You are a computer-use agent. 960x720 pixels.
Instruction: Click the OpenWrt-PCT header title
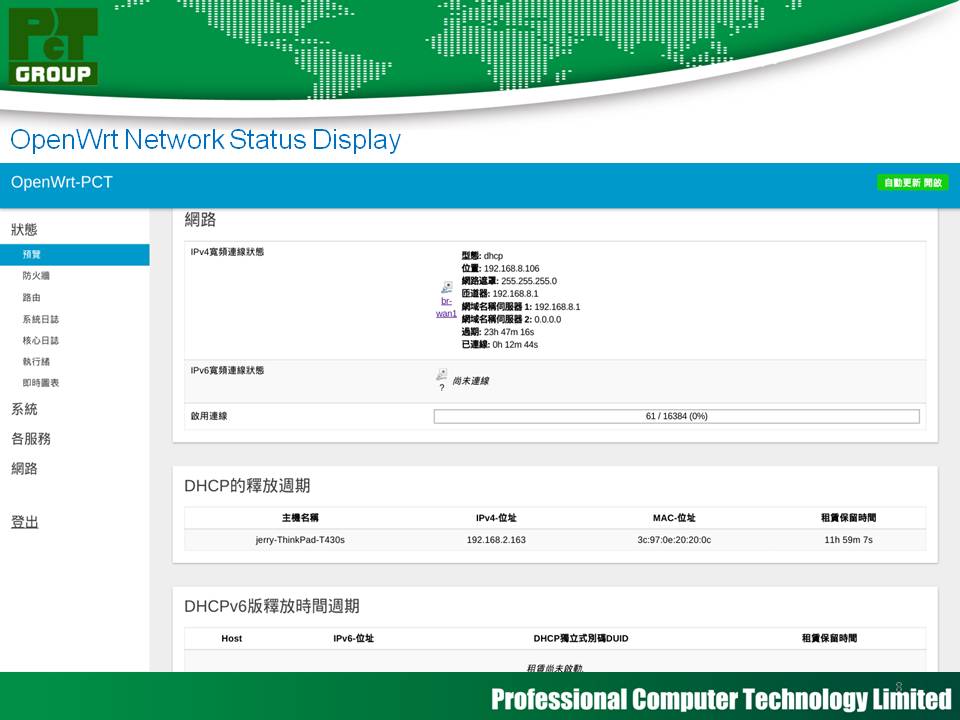[x=62, y=183]
